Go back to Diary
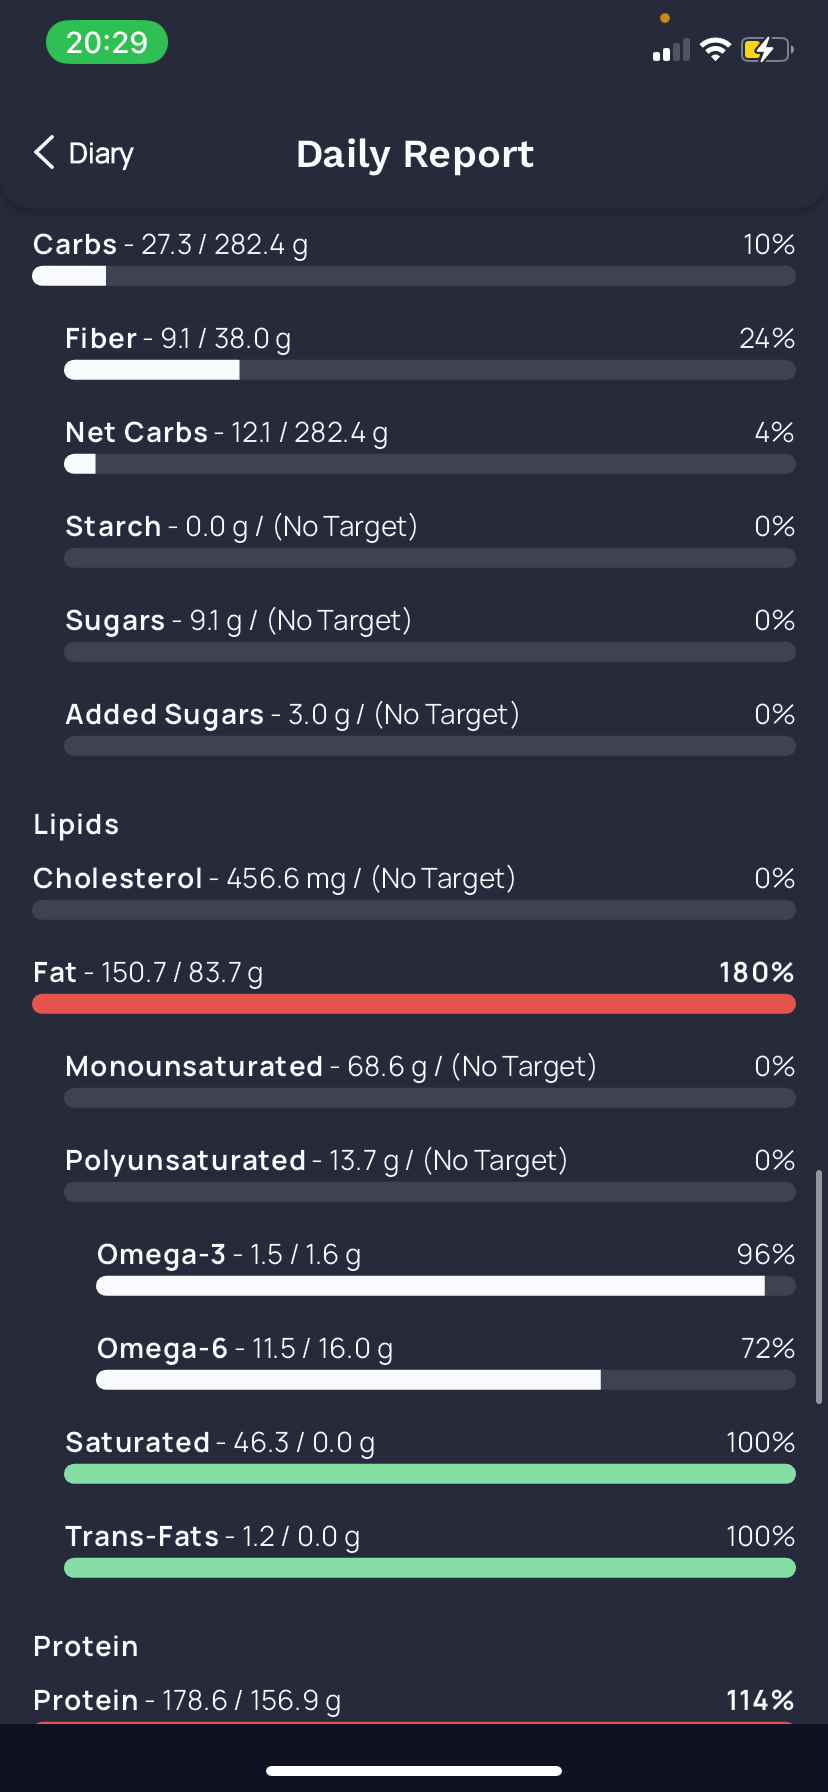 [x=84, y=153]
